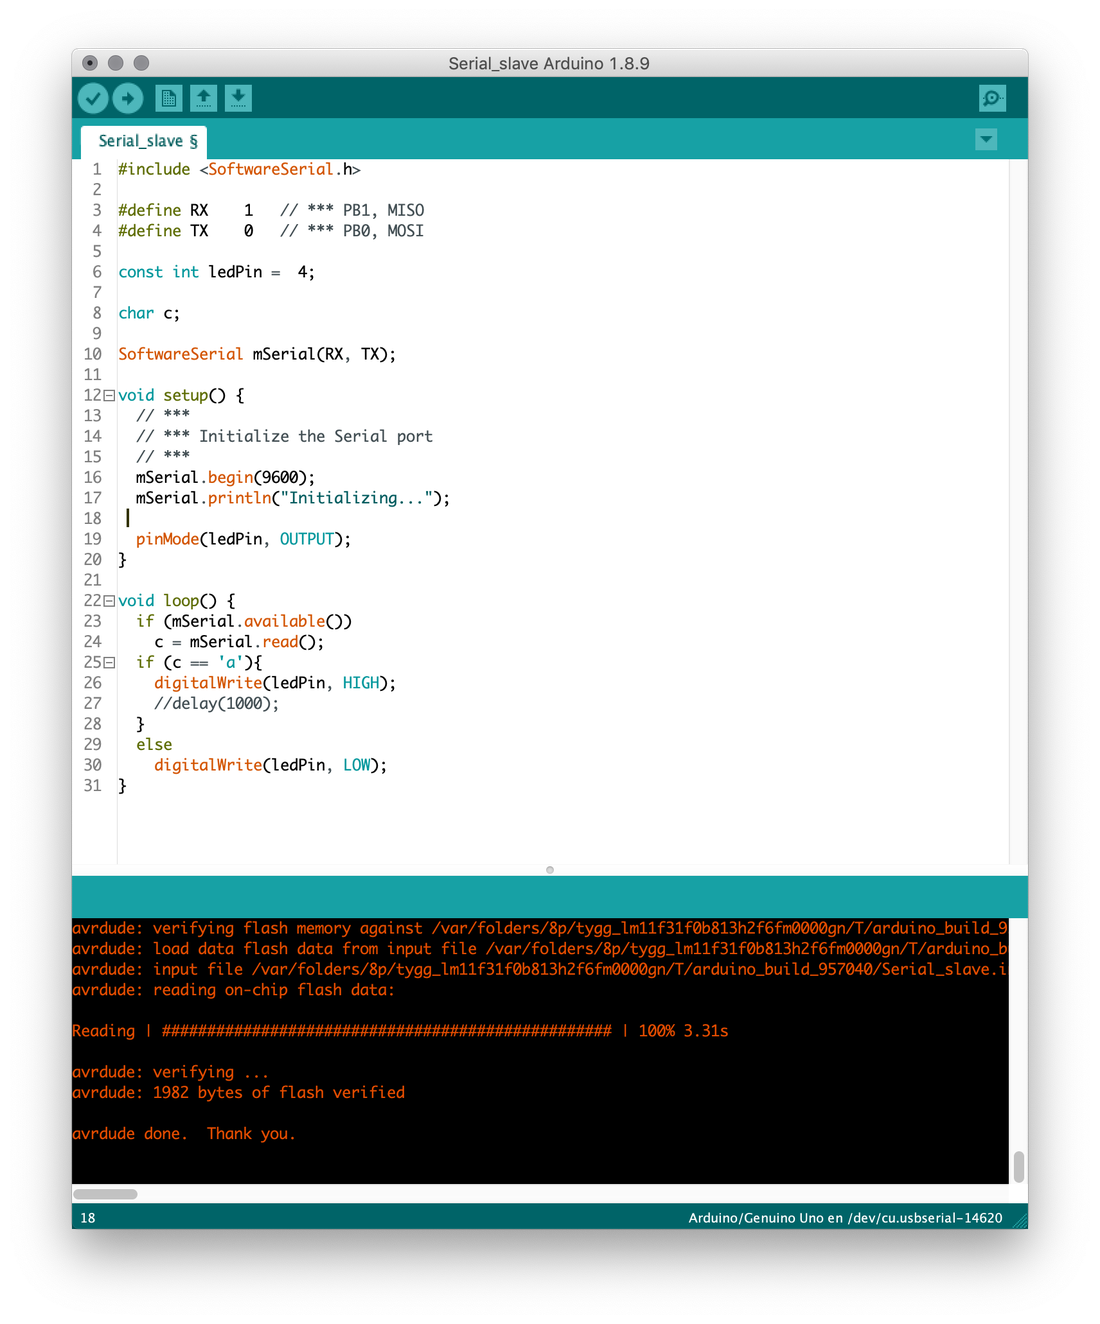1100x1324 pixels.
Task: Click the 'pinMode(ledPin, OUTPUT);' line
Action: [x=243, y=539]
